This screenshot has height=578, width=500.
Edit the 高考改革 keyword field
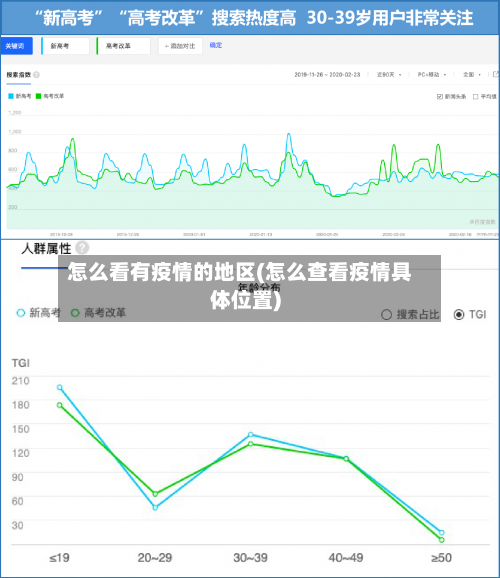[123, 46]
